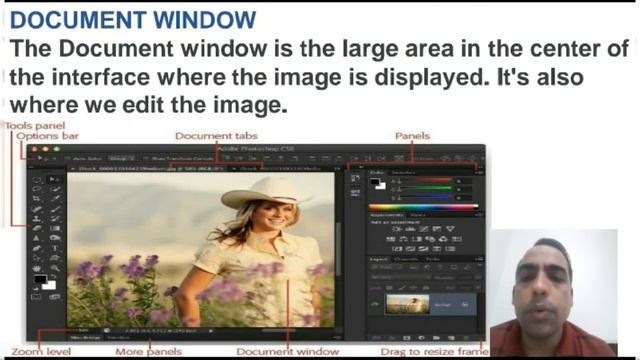Open the Mini Bridge tab
Image resolution: width=640 pixels, height=360 pixels.
click(x=86, y=338)
